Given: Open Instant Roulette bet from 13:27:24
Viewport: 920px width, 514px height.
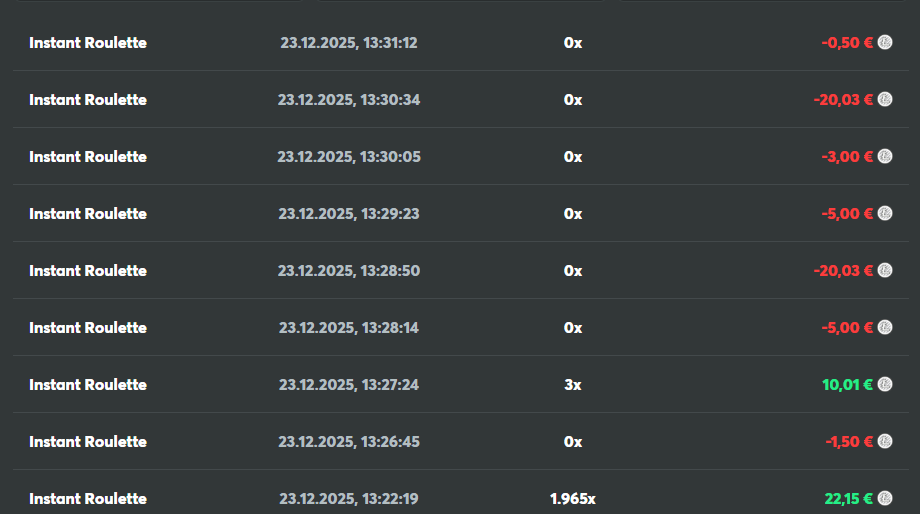Looking at the screenshot, I should [88, 385].
